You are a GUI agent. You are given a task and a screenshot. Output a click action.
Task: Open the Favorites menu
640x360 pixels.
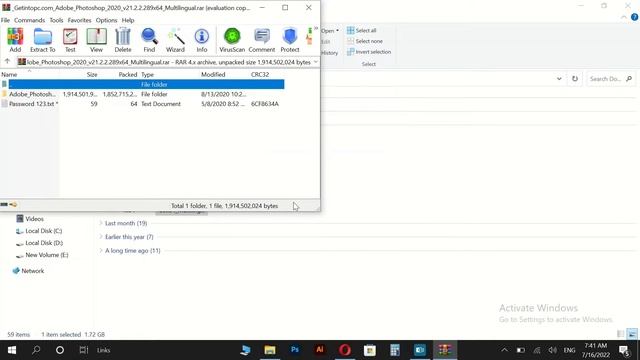click(79, 20)
